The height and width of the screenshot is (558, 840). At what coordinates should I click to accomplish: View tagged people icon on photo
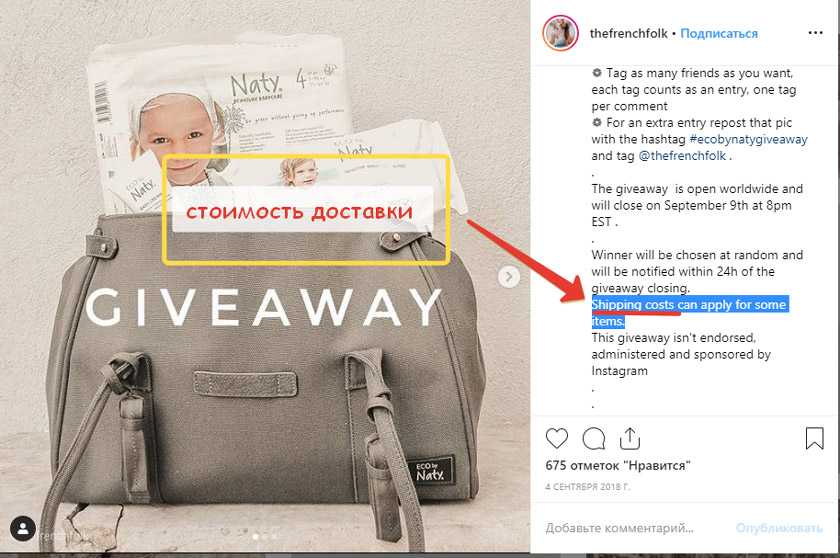tap(23, 529)
